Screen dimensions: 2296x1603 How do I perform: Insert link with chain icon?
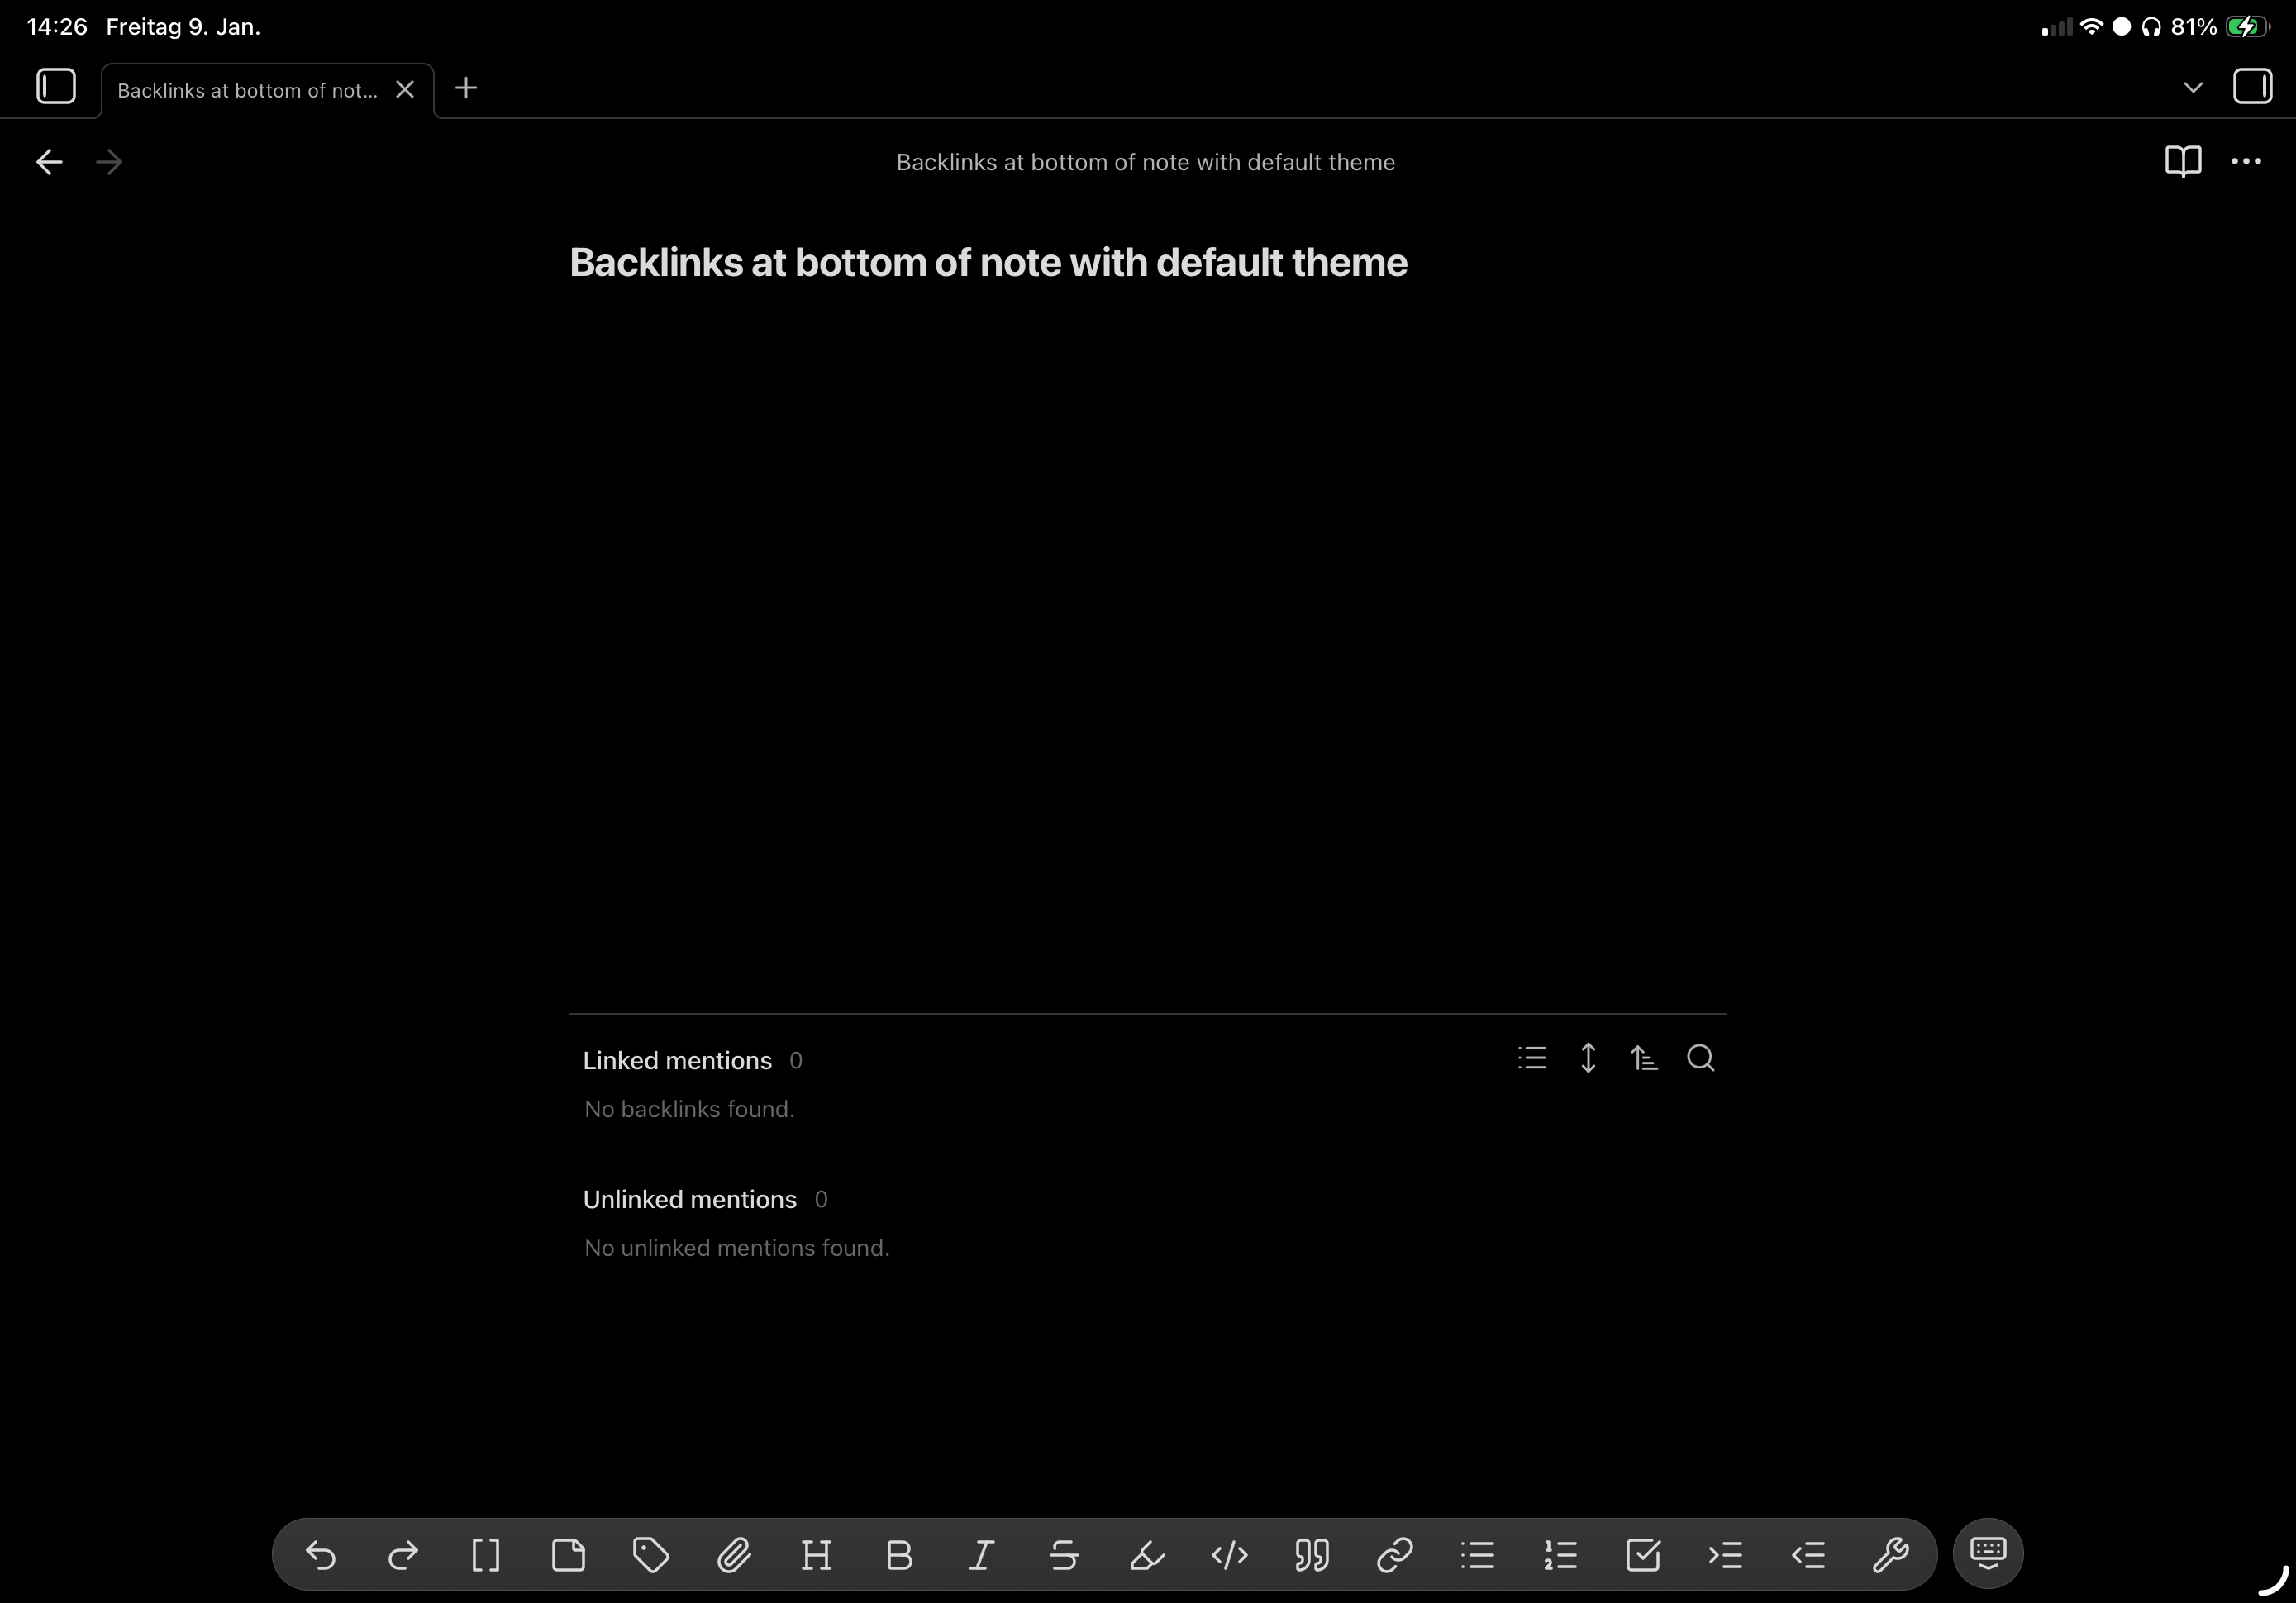1394,1555
